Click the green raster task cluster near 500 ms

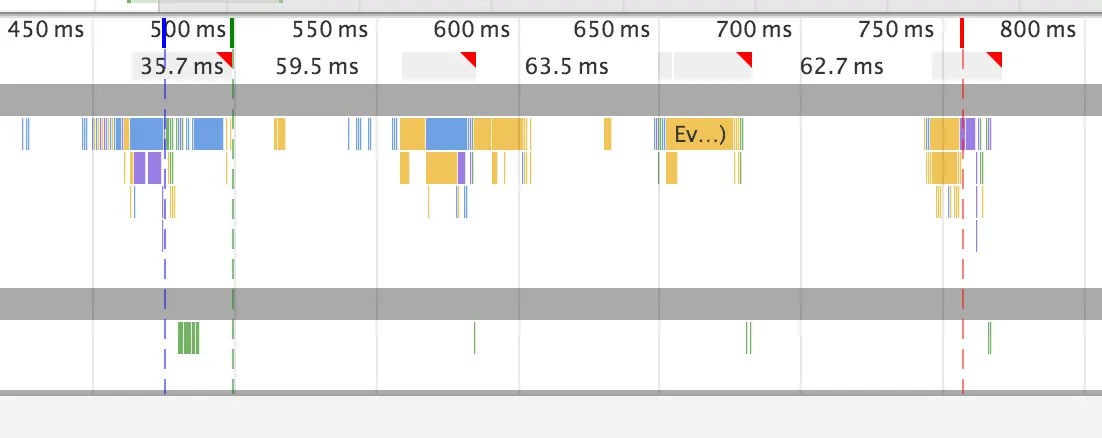click(188, 337)
